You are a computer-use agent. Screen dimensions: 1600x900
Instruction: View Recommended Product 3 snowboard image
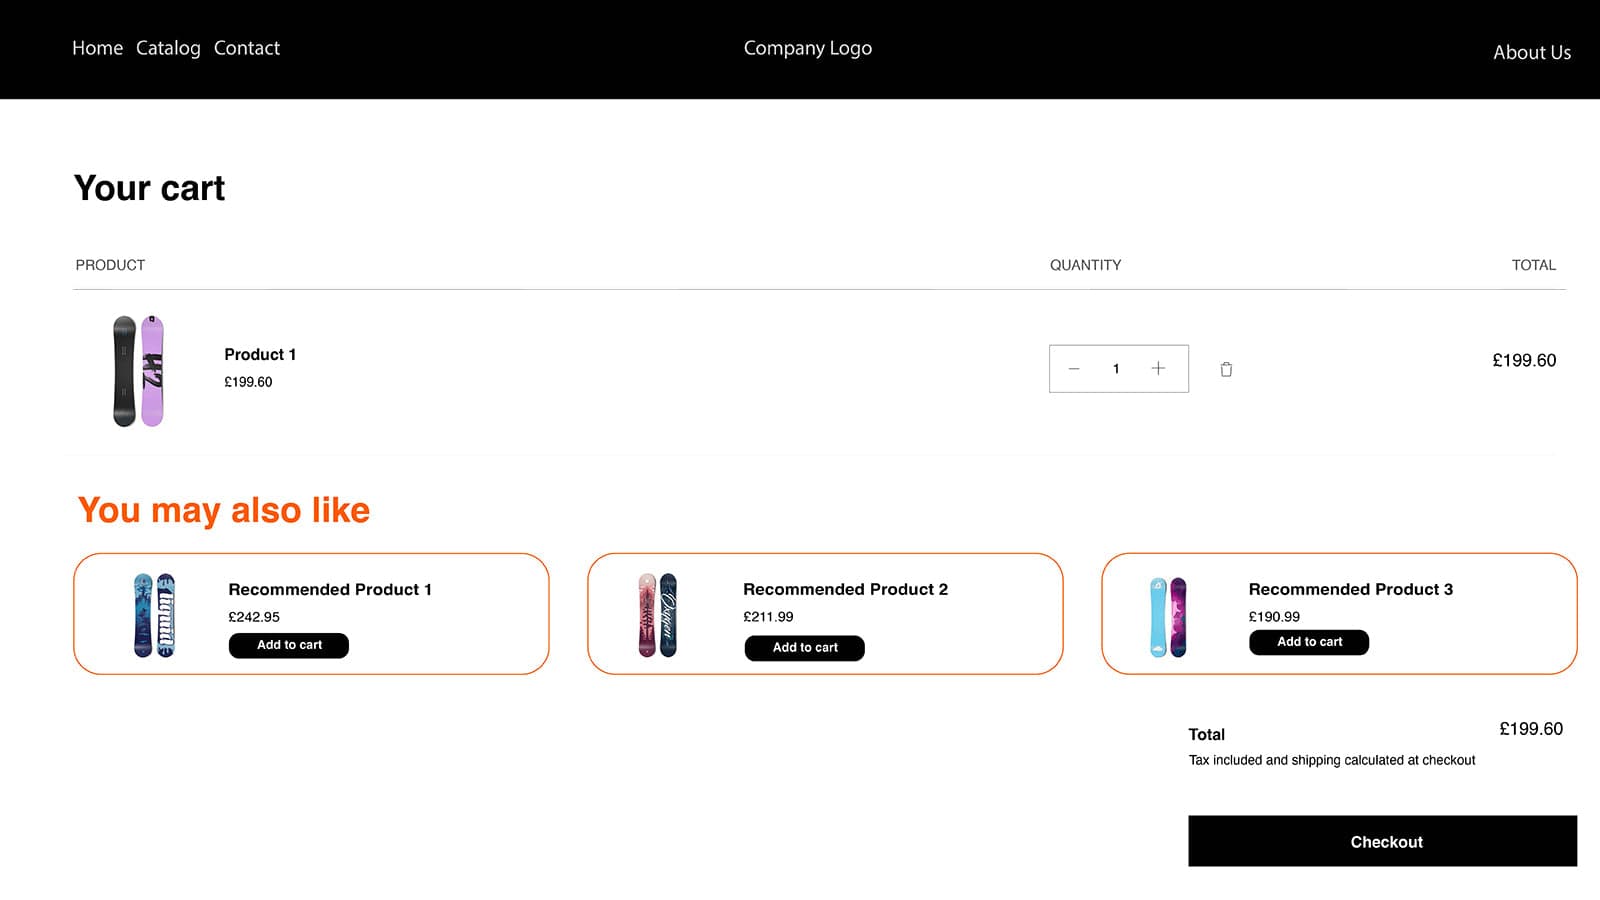1168,617
